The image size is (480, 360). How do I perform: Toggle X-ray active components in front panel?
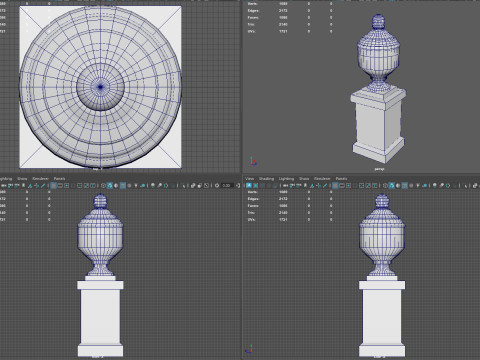[x=199, y=185]
